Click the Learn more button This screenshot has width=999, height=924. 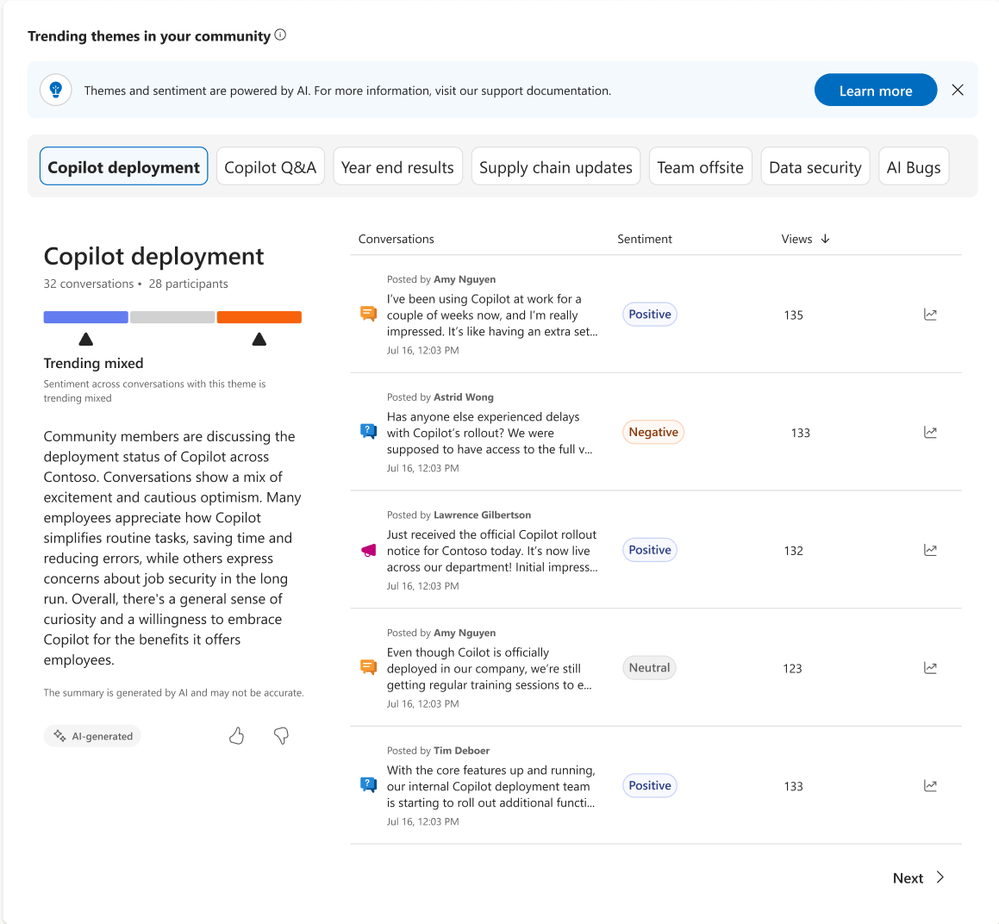pos(875,90)
